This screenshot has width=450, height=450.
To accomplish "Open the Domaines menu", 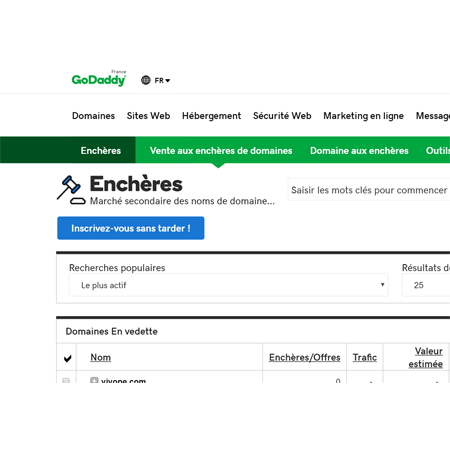I will pyautogui.click(x=93, y=116).
